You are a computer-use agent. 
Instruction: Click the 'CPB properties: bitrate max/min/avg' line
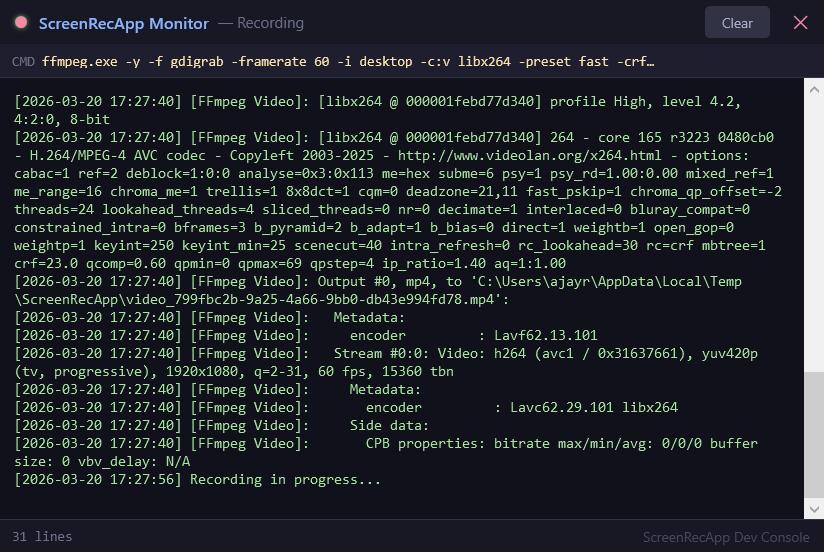[386, 443]
